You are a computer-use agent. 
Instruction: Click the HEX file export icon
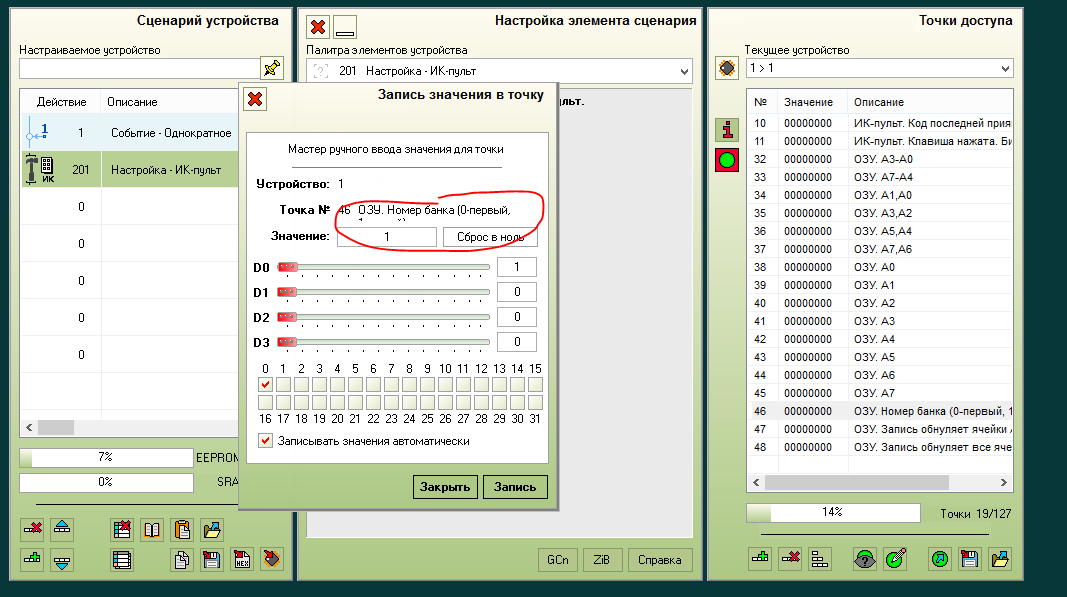[241, 560]
